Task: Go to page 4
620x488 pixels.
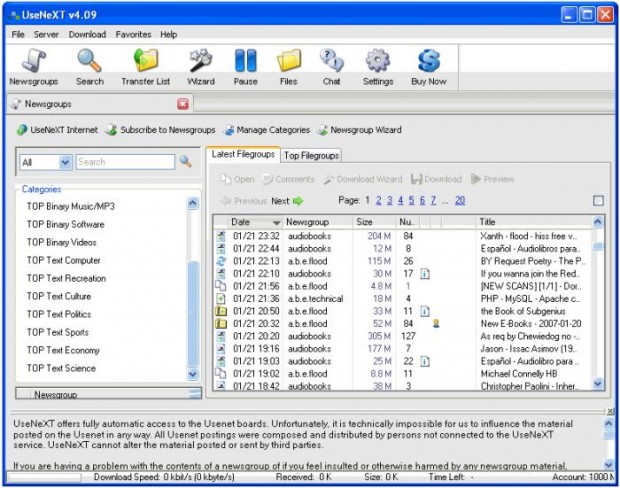Action: (401, 200)
